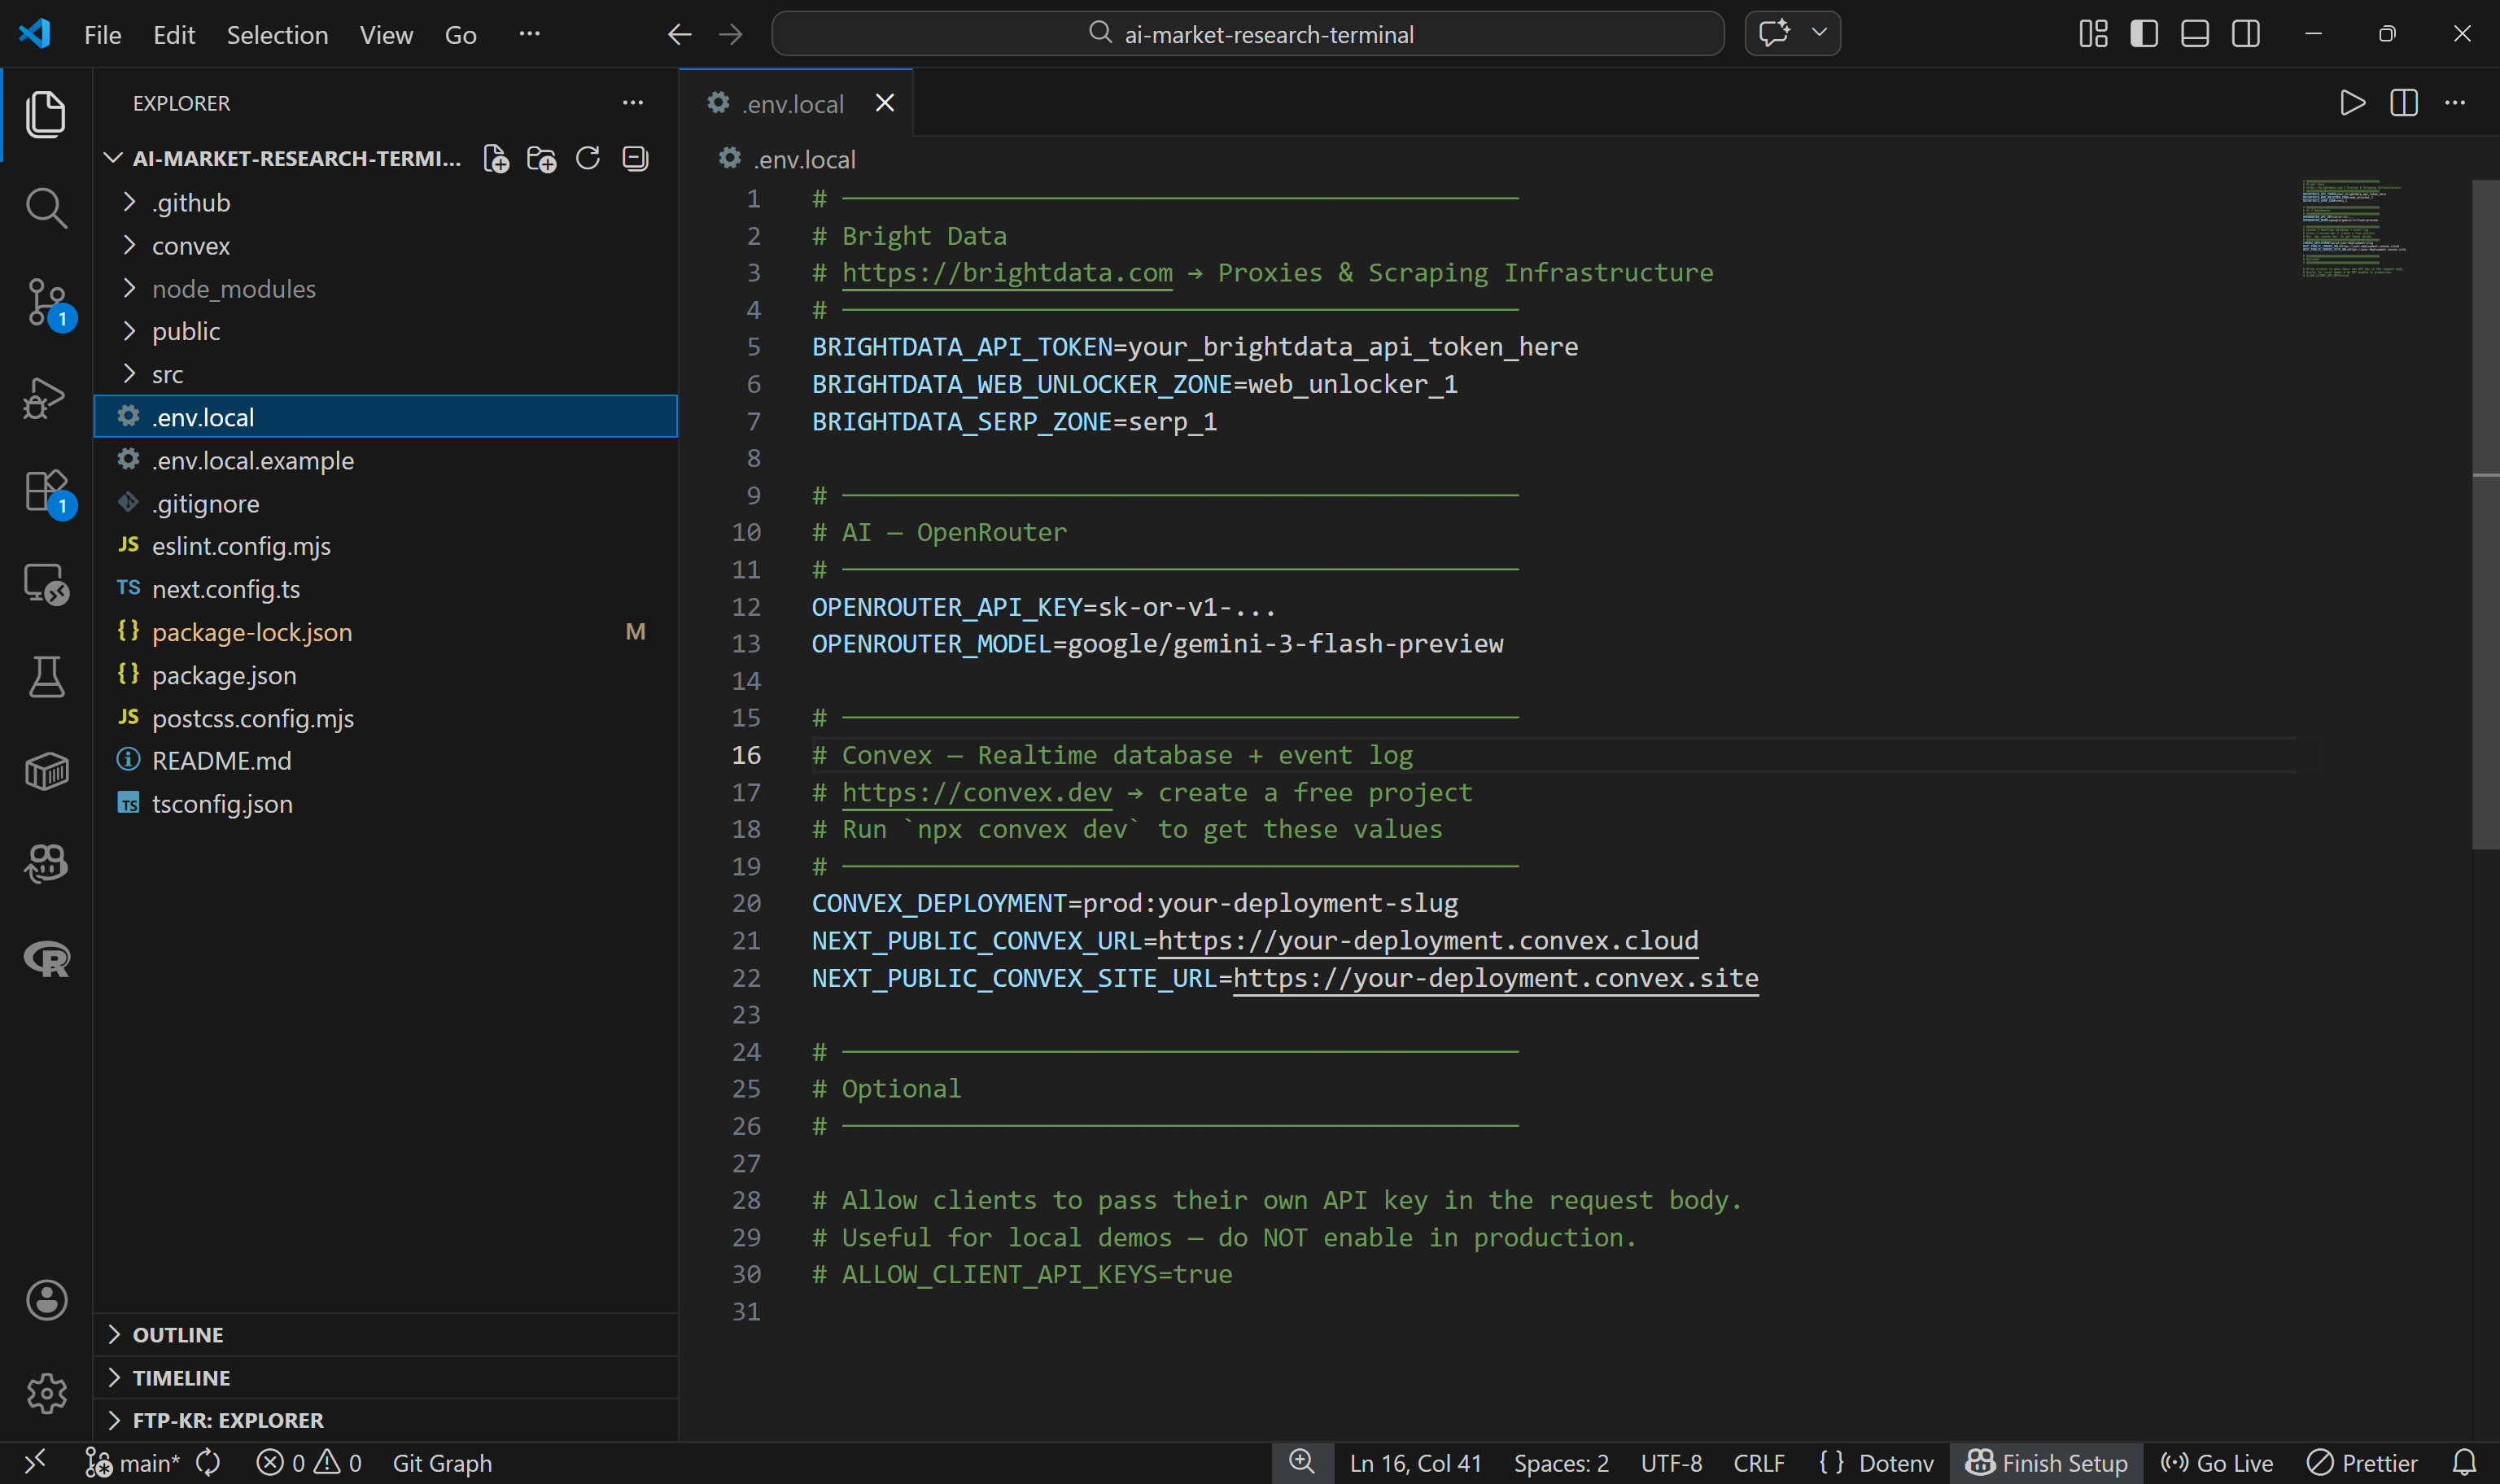The height and width of the screenshot is (1484, 2500).
Task: Expand the TIMELINE section
Action: (x=181, y=1377)
